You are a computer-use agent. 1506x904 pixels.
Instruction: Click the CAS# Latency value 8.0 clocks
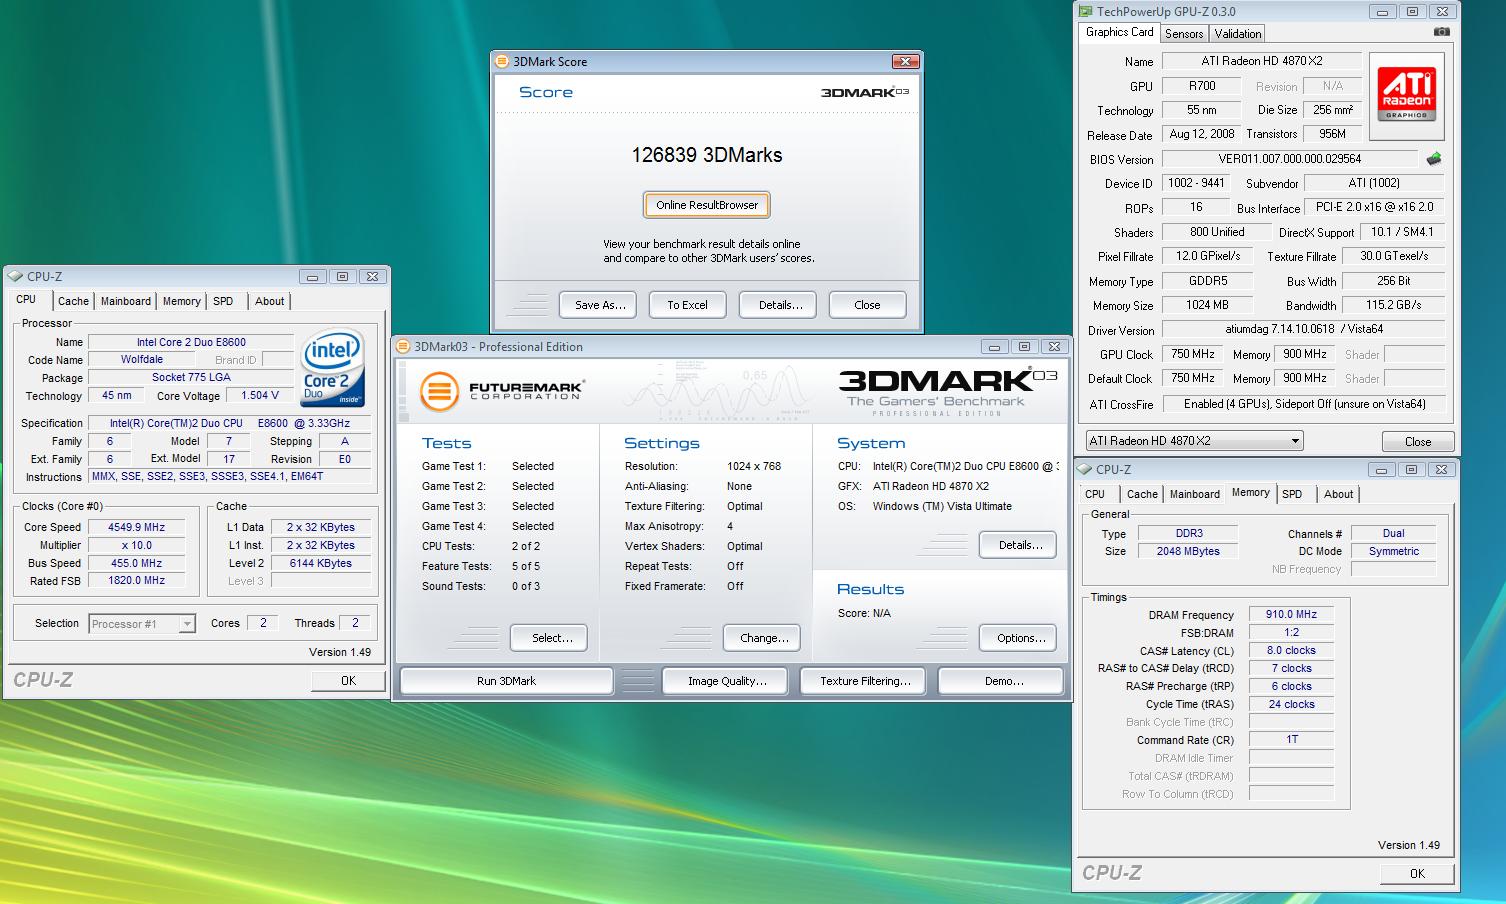[x=1291, y=650]
